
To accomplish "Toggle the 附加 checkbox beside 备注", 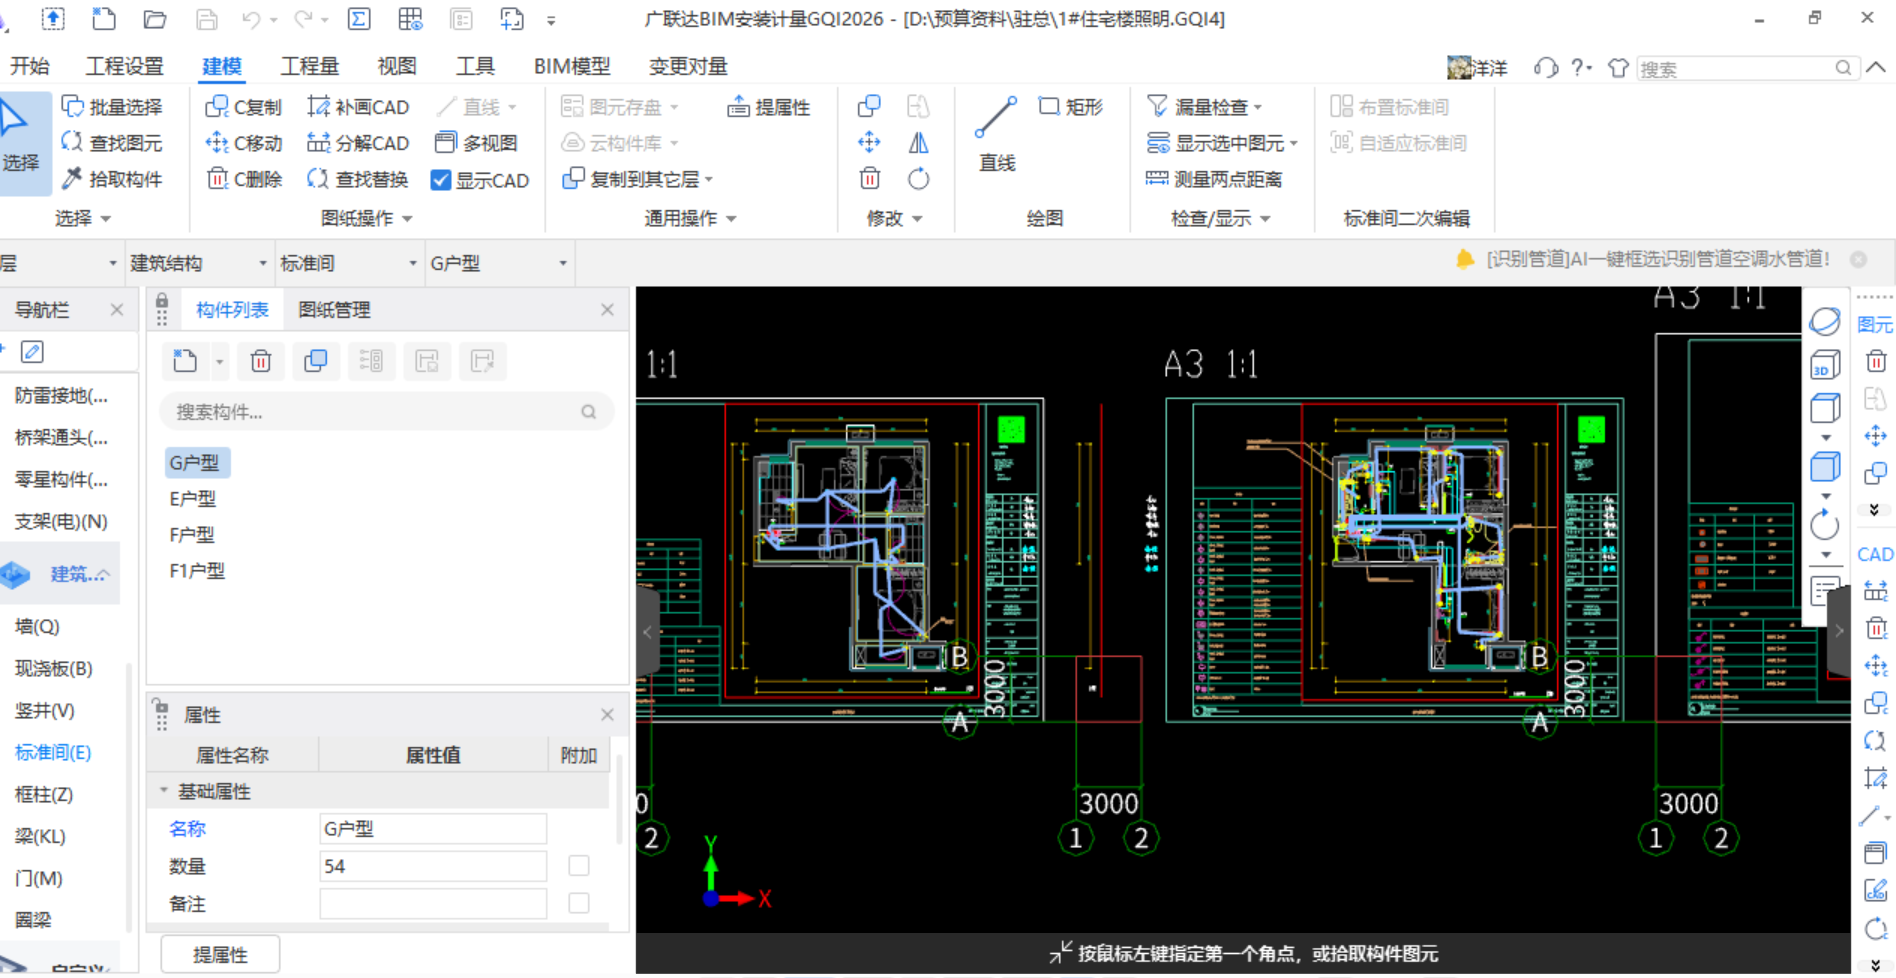I will point(578,902).
